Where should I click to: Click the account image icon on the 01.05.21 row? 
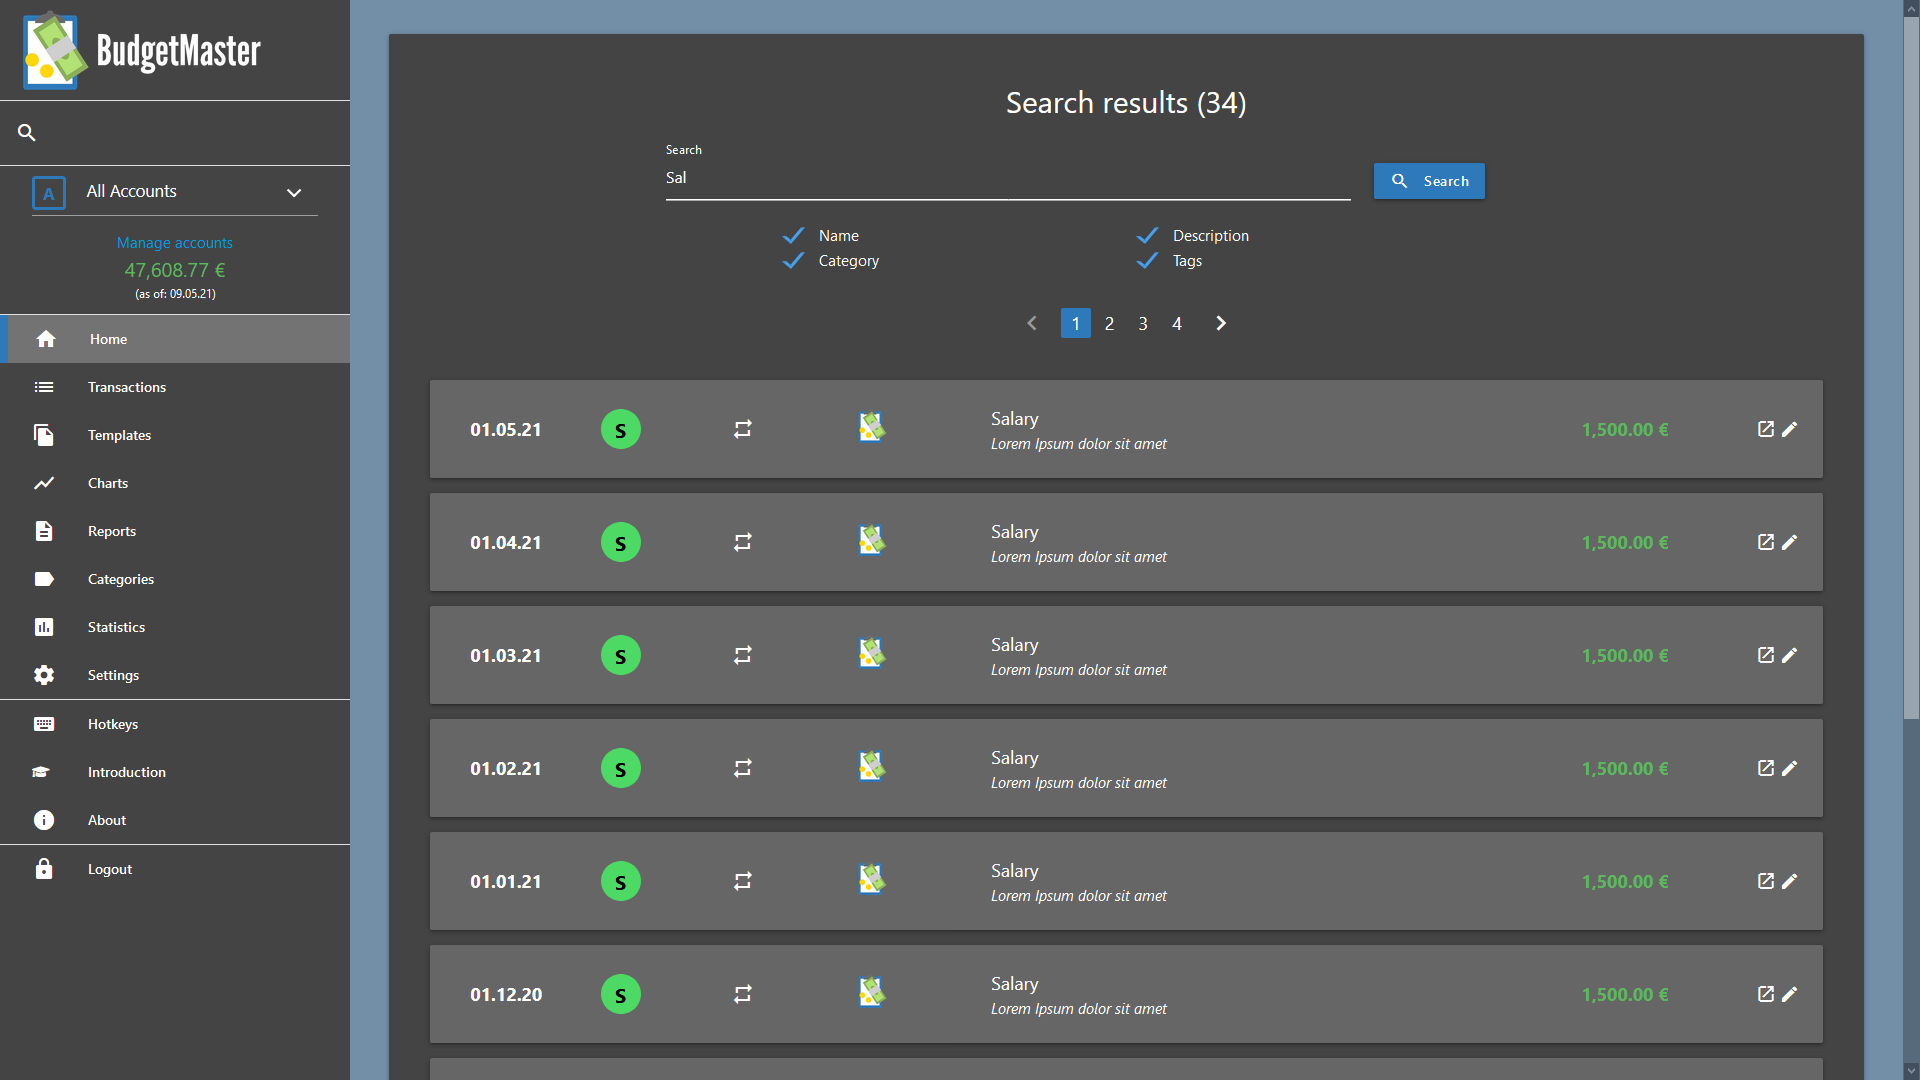point(872,428)
